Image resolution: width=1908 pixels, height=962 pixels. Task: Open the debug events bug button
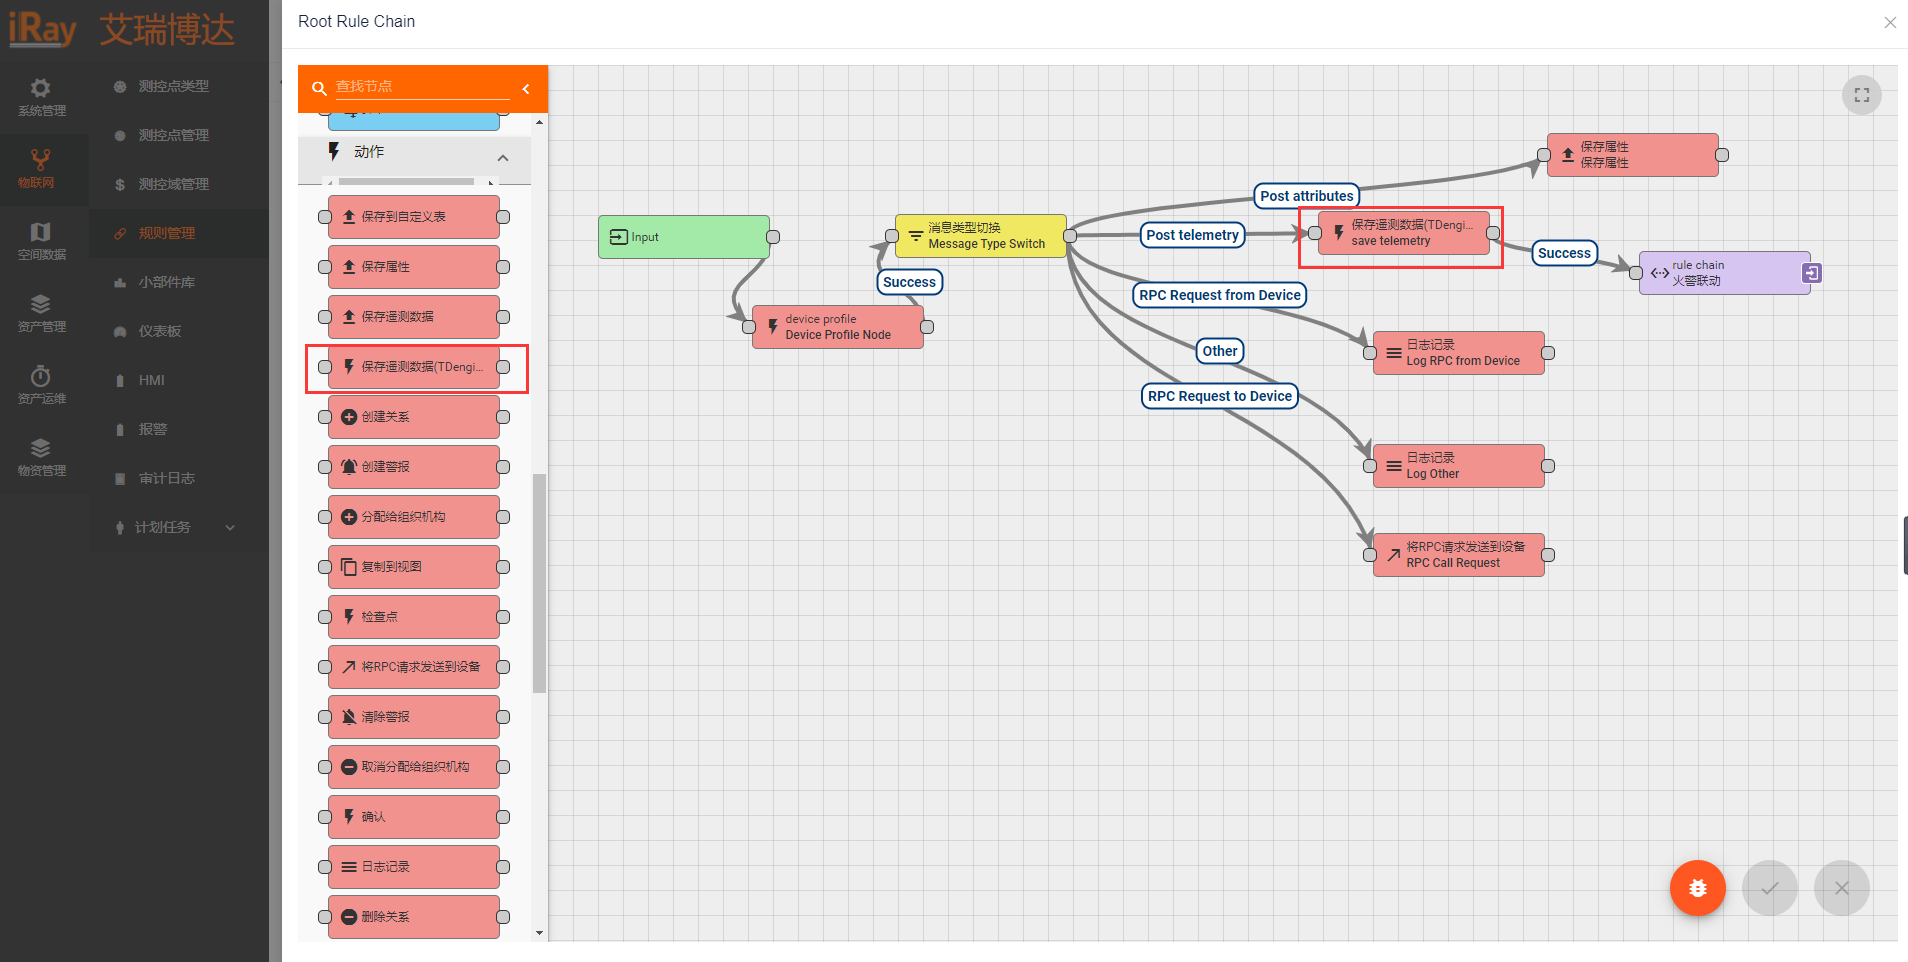tap(1697, 887)
